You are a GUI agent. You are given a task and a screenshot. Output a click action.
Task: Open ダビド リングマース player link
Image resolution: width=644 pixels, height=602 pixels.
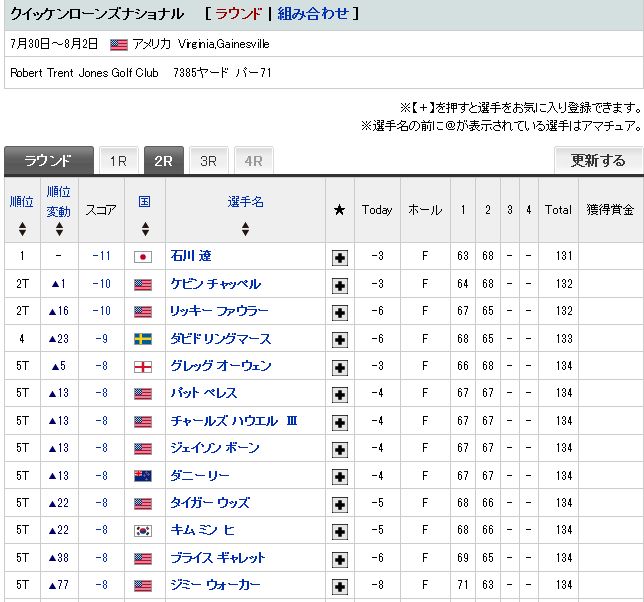[x=221, y=339]
